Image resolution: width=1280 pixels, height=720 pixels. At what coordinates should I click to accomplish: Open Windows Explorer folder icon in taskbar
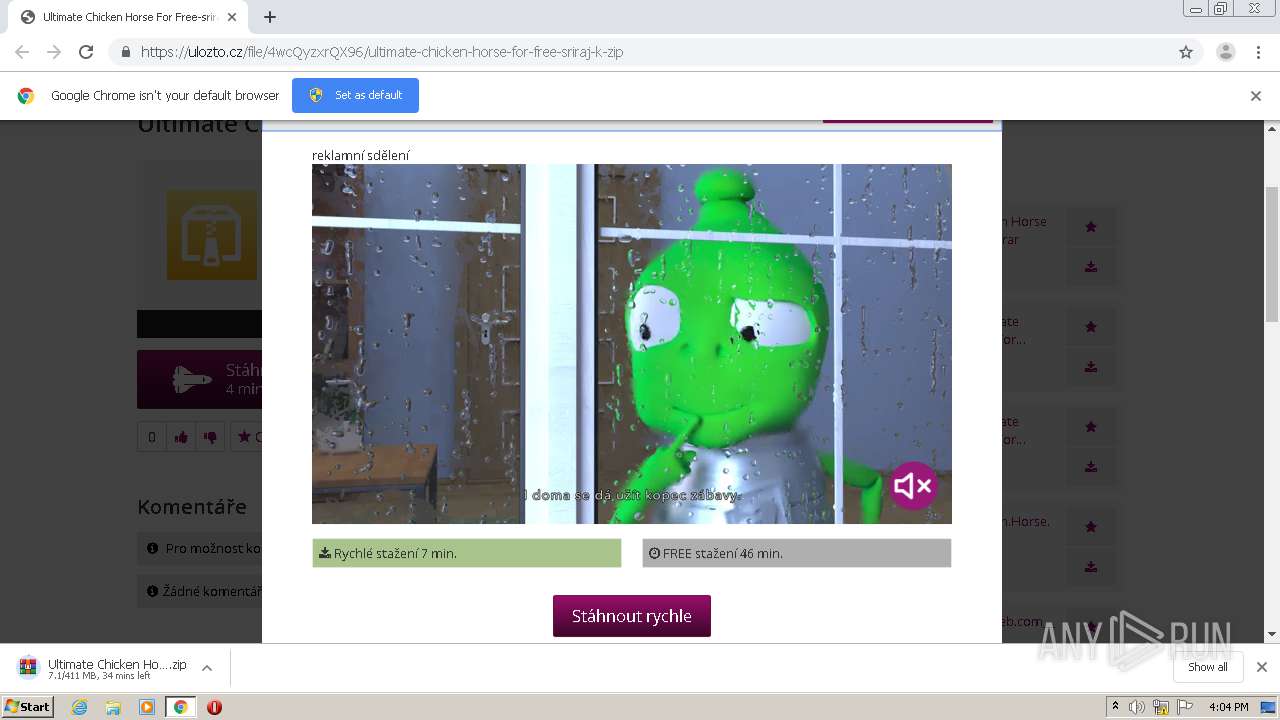coord(113,707)
